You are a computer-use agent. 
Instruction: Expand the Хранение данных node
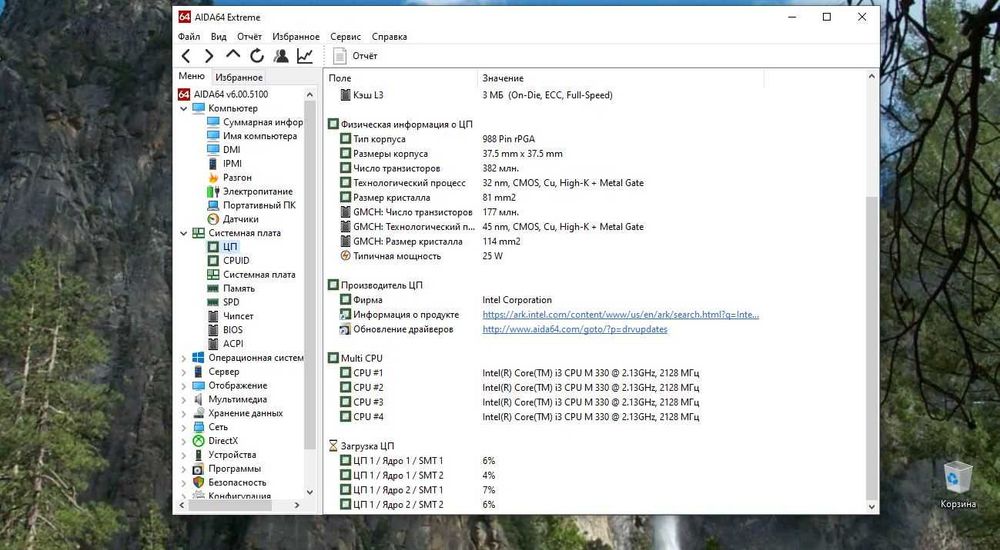point(184,413)
